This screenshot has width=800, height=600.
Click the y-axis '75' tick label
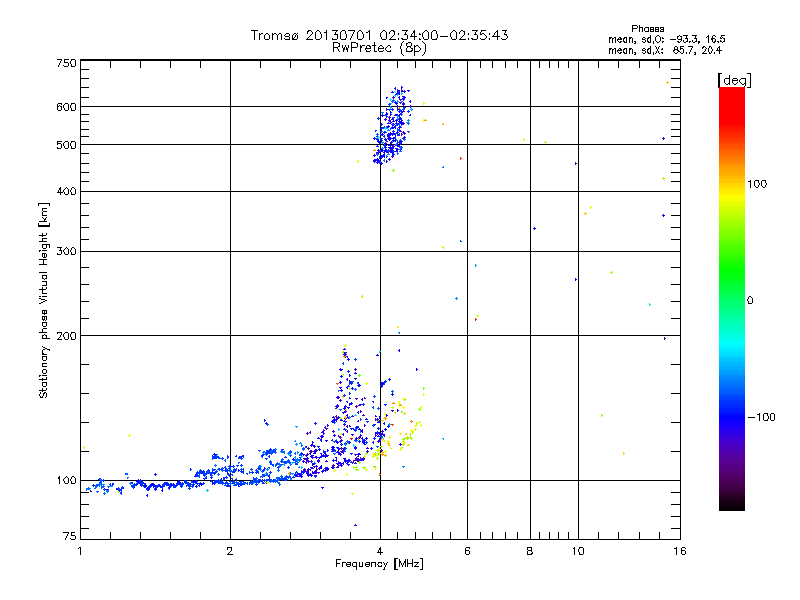coord(70,536)
